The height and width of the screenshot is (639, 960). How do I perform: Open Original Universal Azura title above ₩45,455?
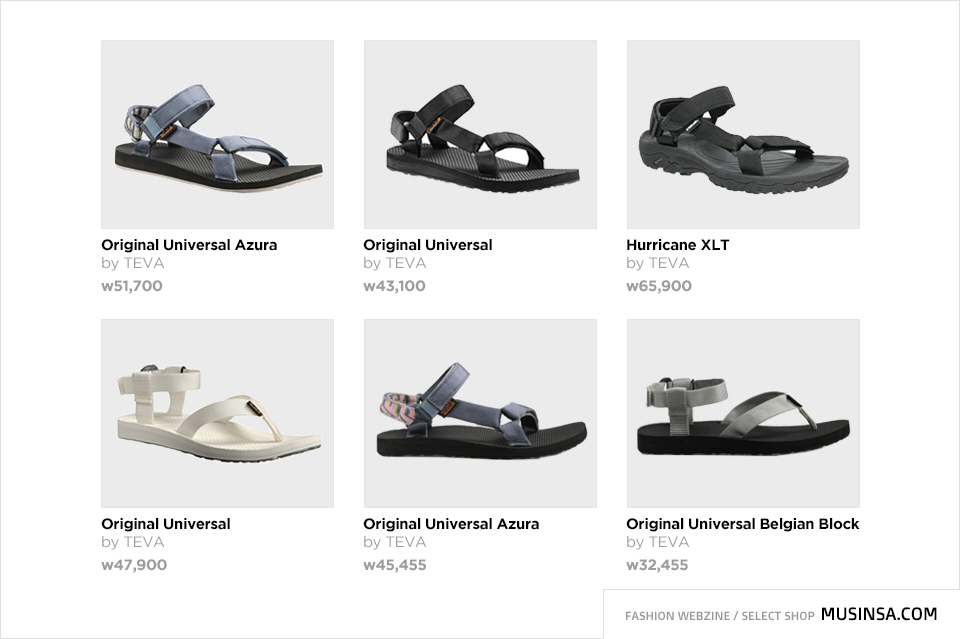pos(451,524)
